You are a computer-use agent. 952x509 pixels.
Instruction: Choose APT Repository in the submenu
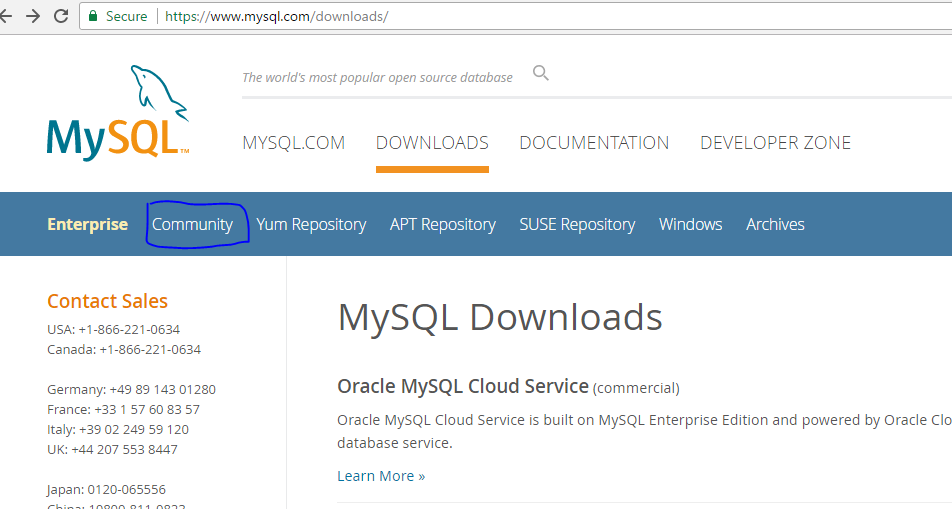tap(442, 224)
